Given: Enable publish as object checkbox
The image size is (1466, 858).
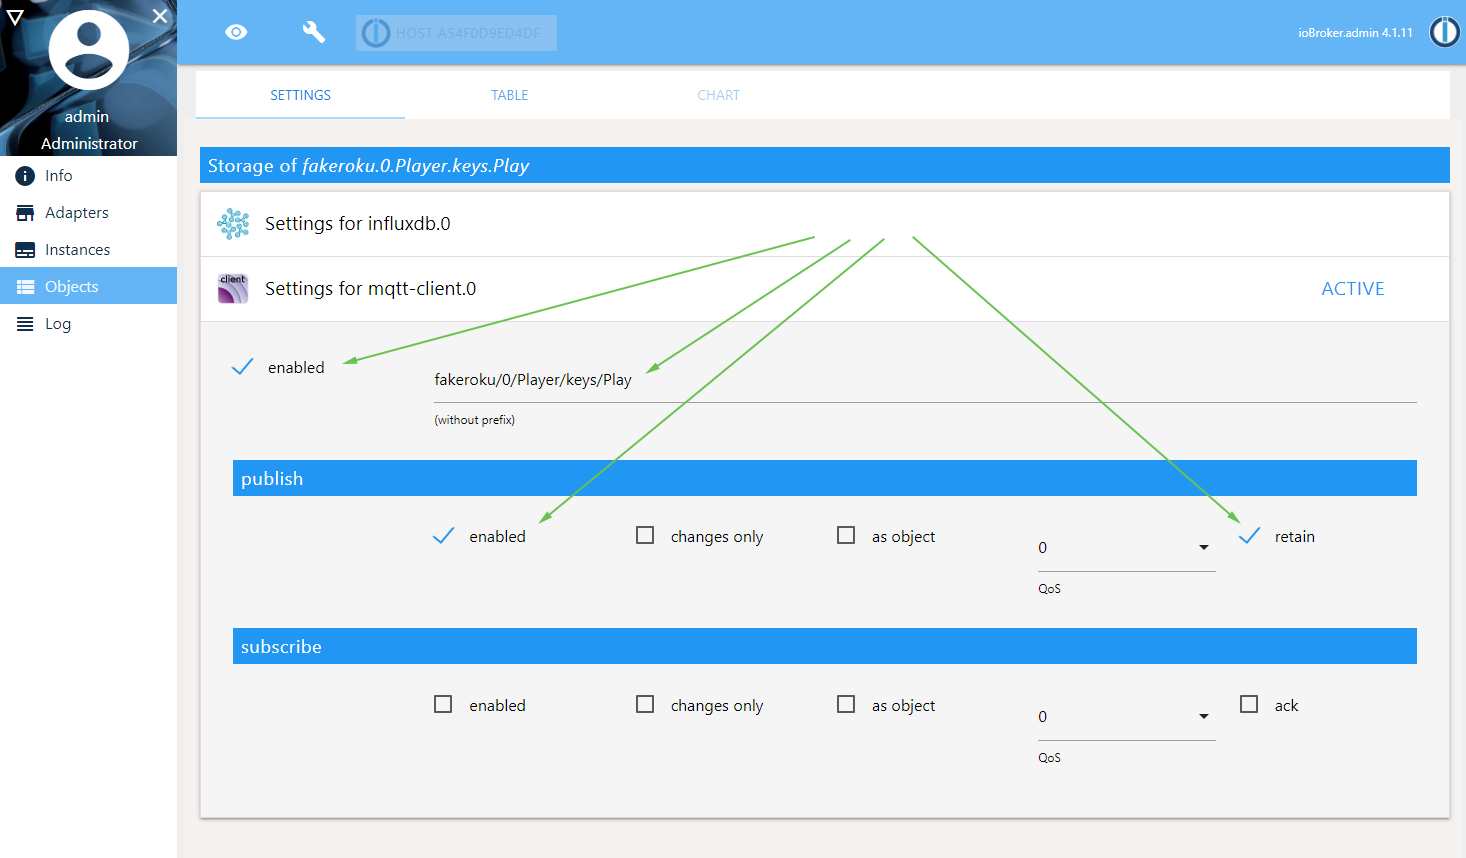Looking at the screenshot, I should tap(846, 536).
